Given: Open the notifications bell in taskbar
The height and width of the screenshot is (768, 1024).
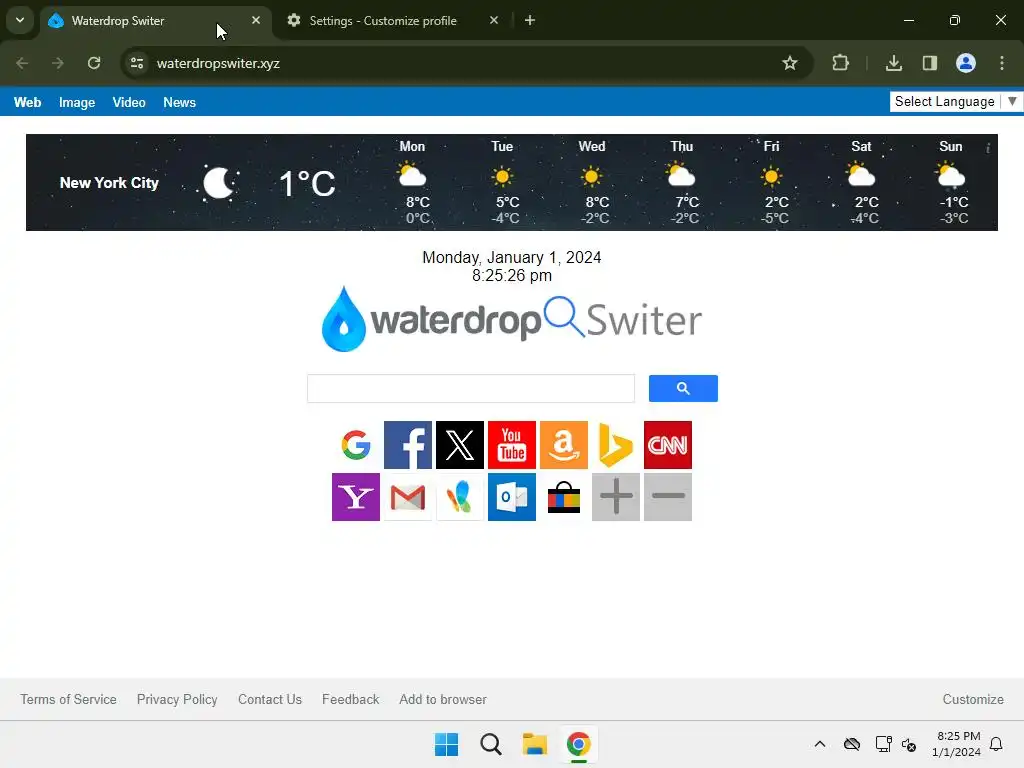Looking at the screenshot, I should (x=996, y=744).
